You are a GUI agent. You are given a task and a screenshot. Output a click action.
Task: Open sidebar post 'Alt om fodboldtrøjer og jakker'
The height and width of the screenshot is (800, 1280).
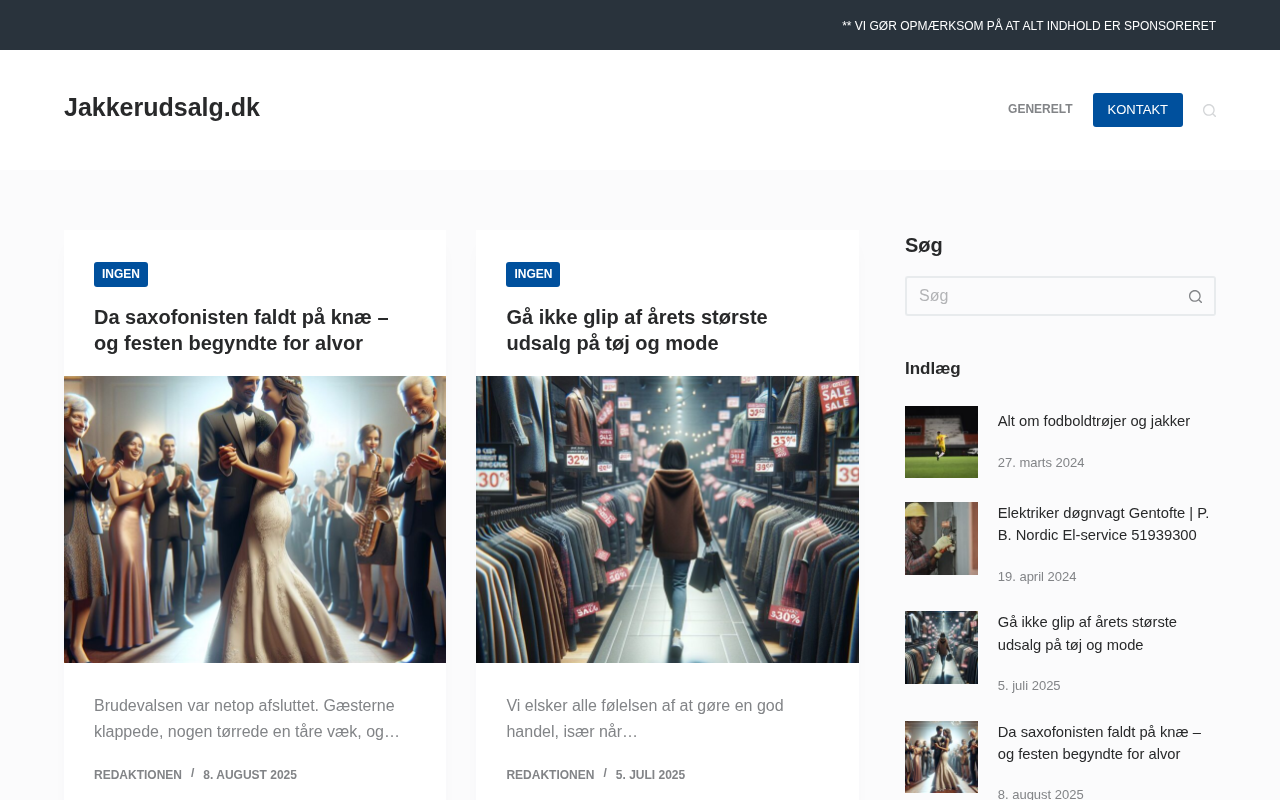(1094, 421)
